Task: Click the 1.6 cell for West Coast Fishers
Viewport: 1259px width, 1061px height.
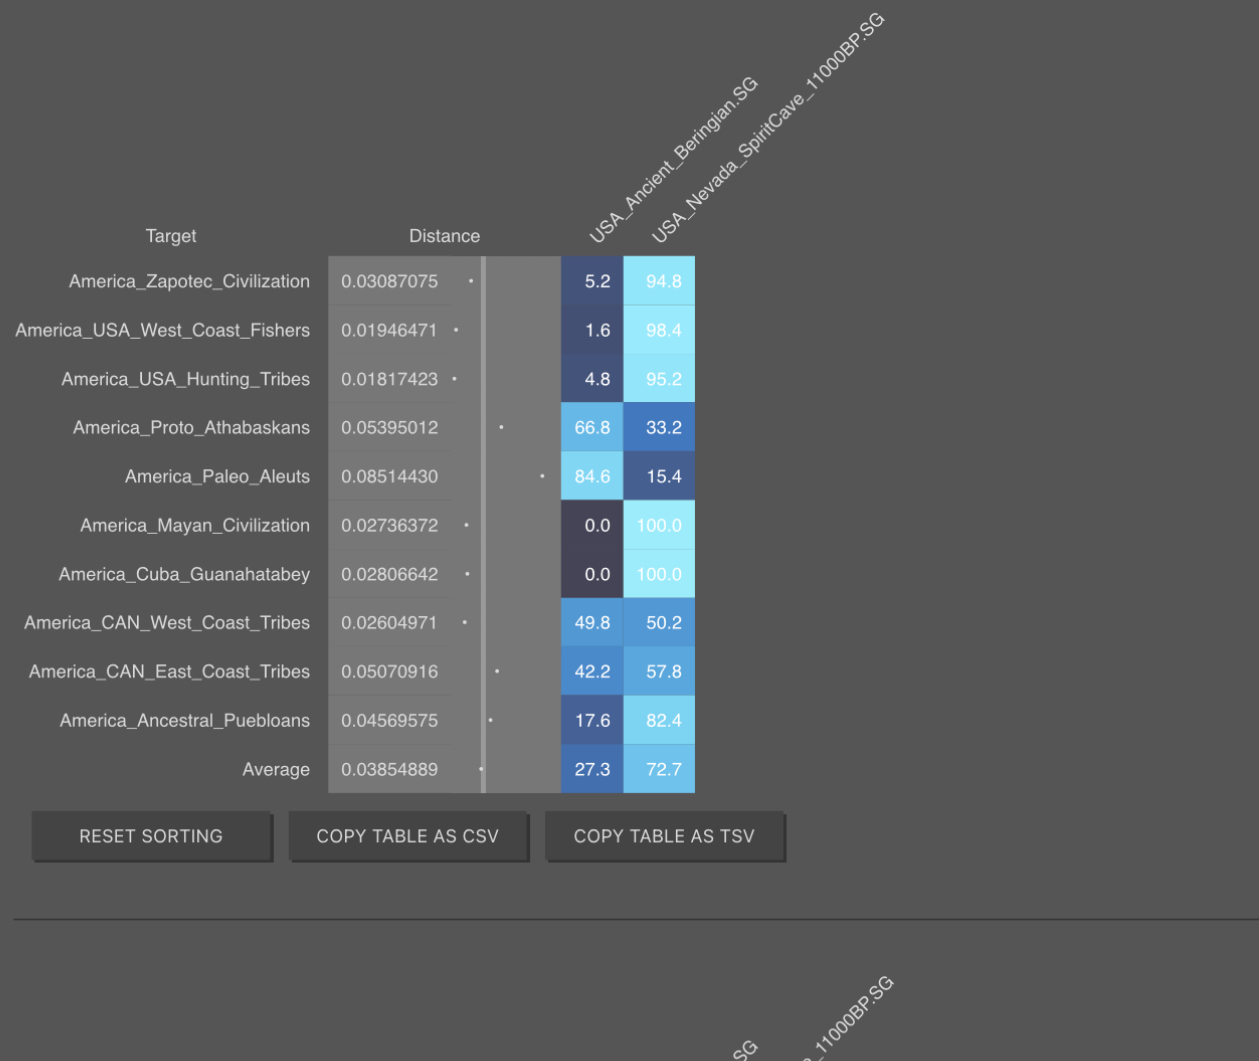Action: pos(592,330)
